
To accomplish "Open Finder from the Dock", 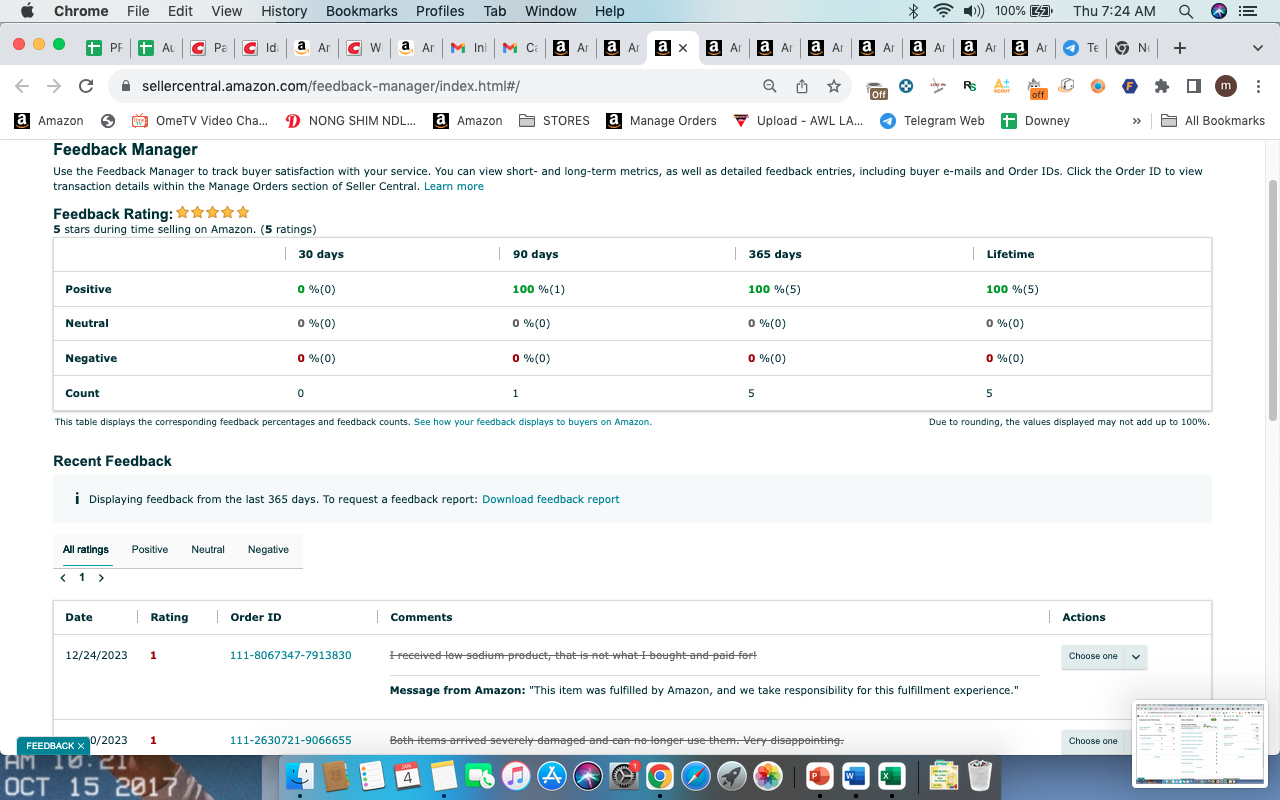I will (301, 776).
